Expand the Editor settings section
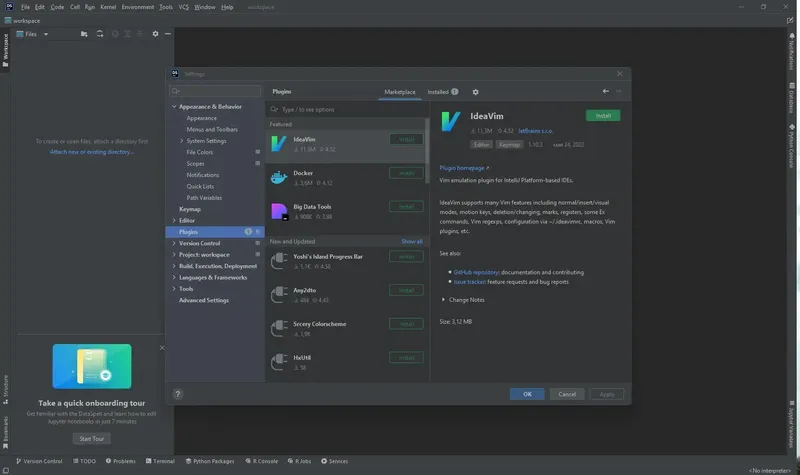800x475 pixels. [x=174, y=220]
